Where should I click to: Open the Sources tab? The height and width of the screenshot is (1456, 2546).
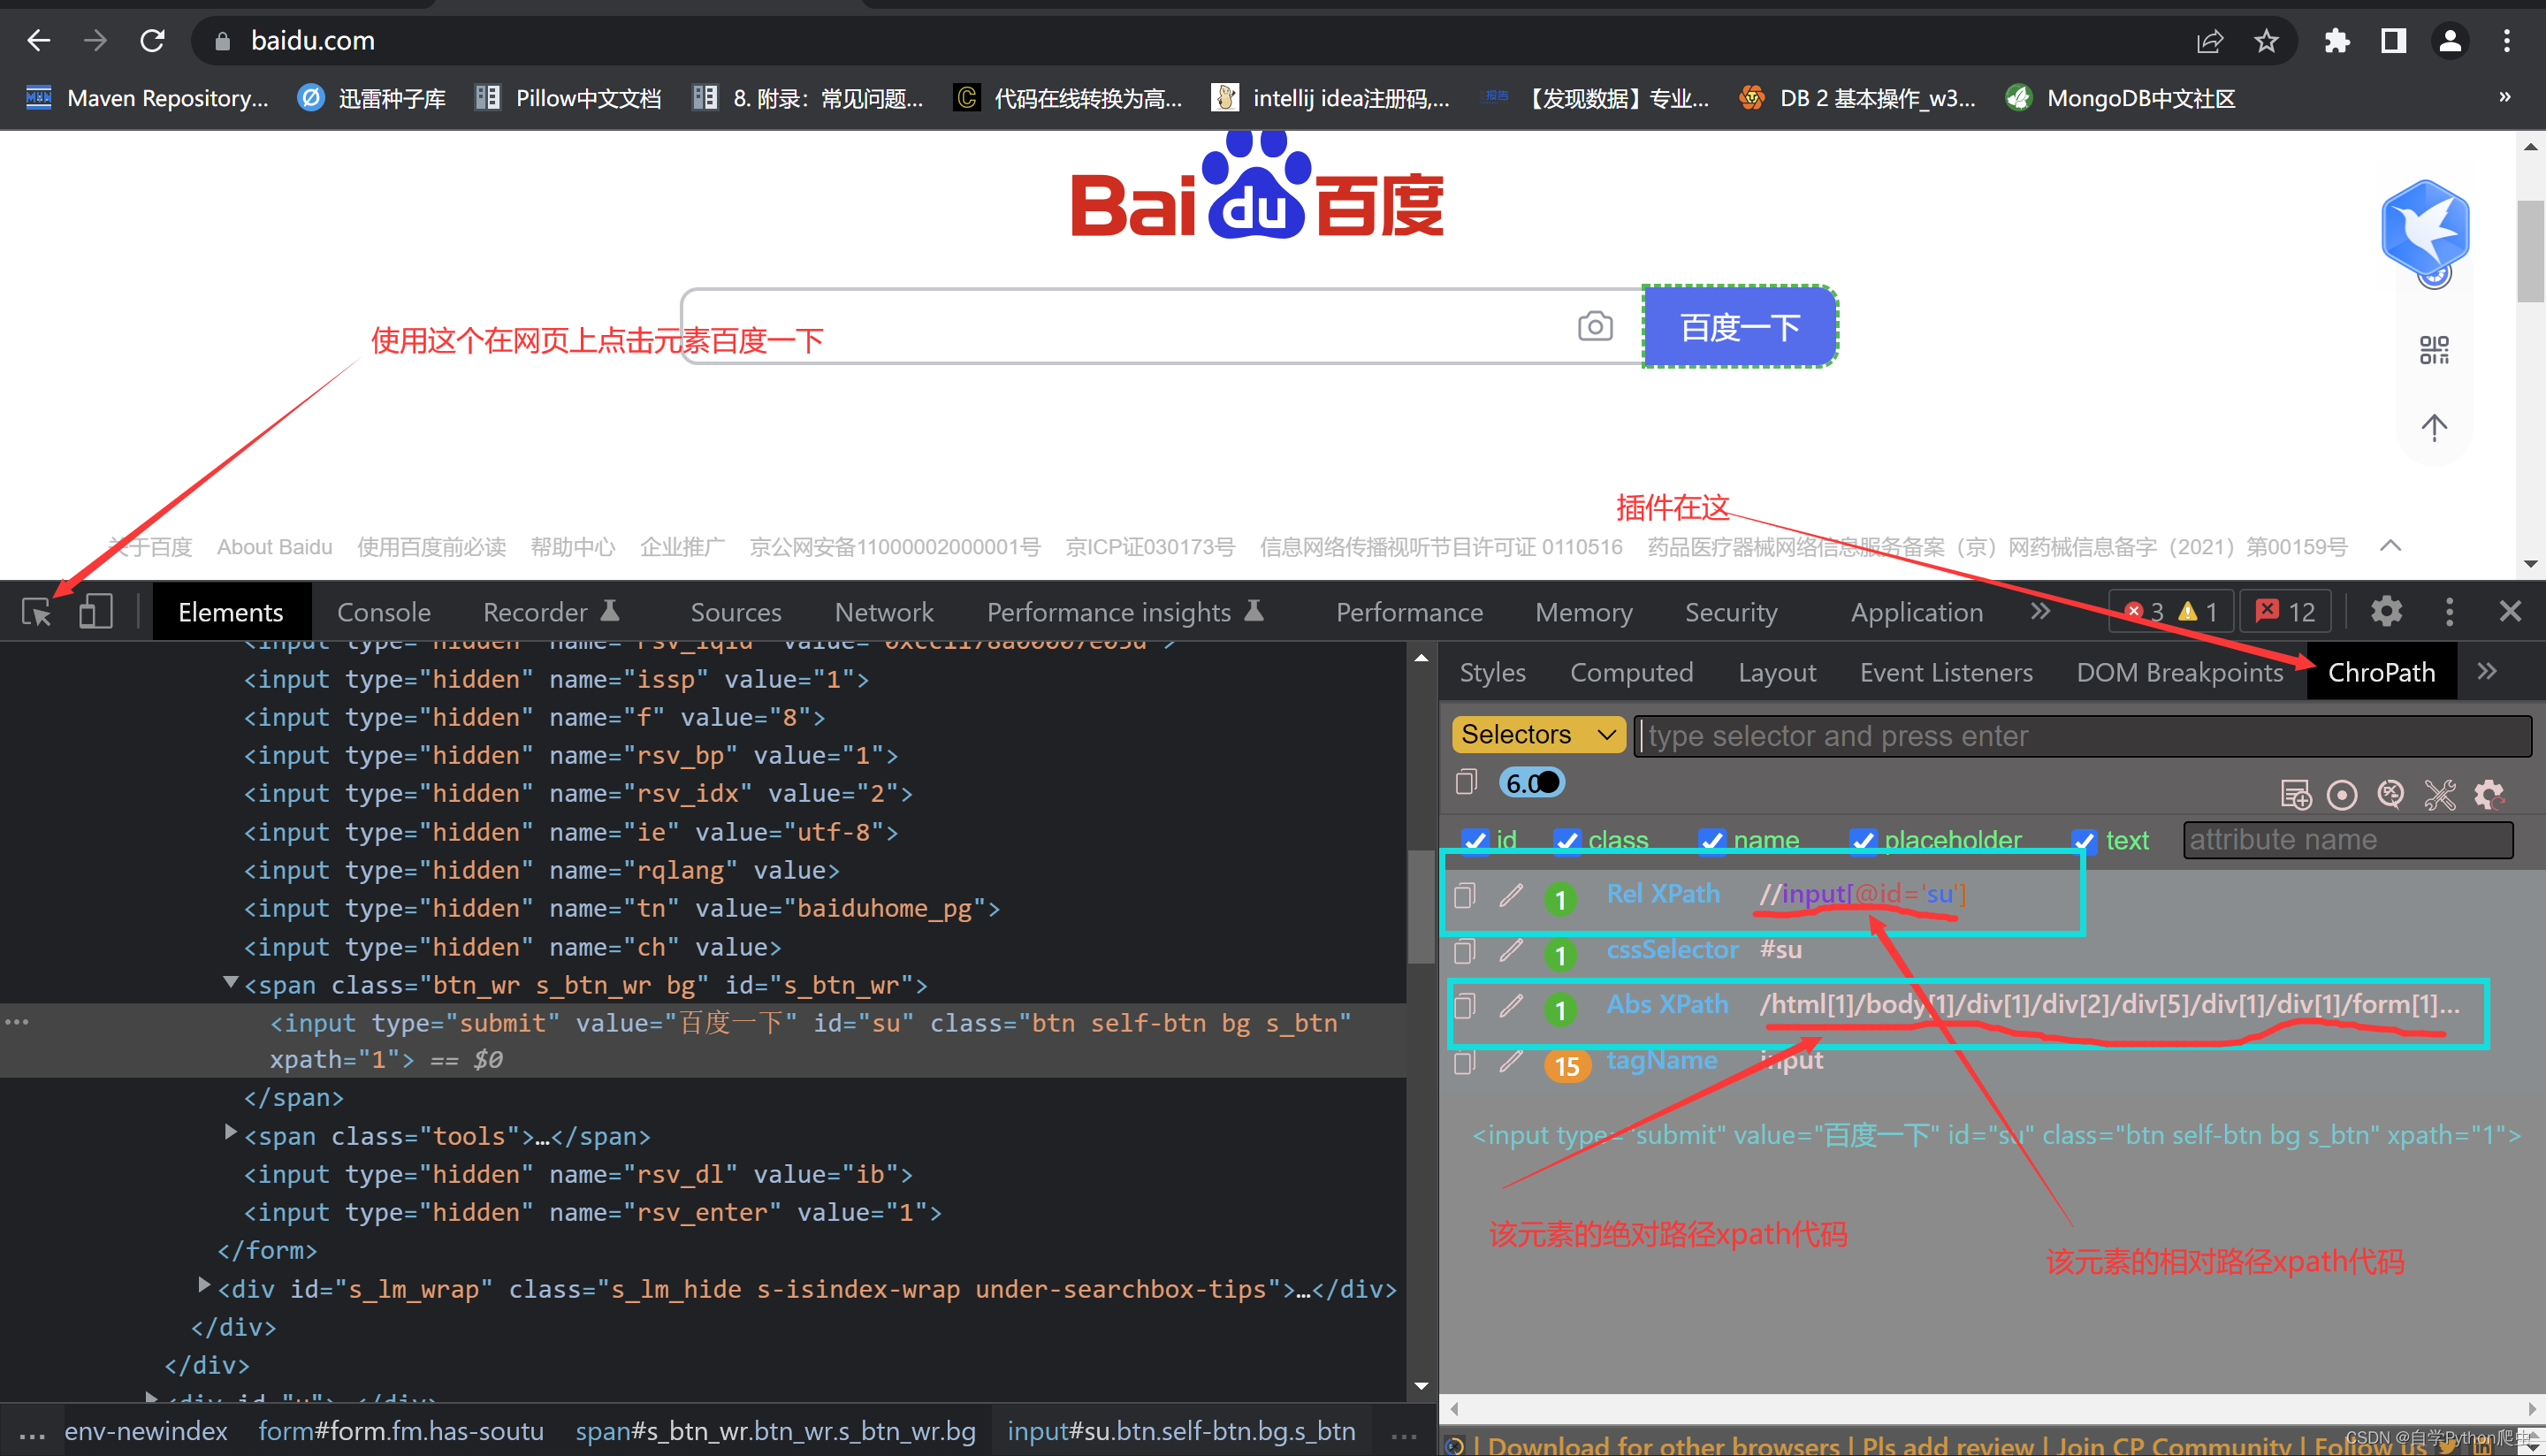[736, 612]
